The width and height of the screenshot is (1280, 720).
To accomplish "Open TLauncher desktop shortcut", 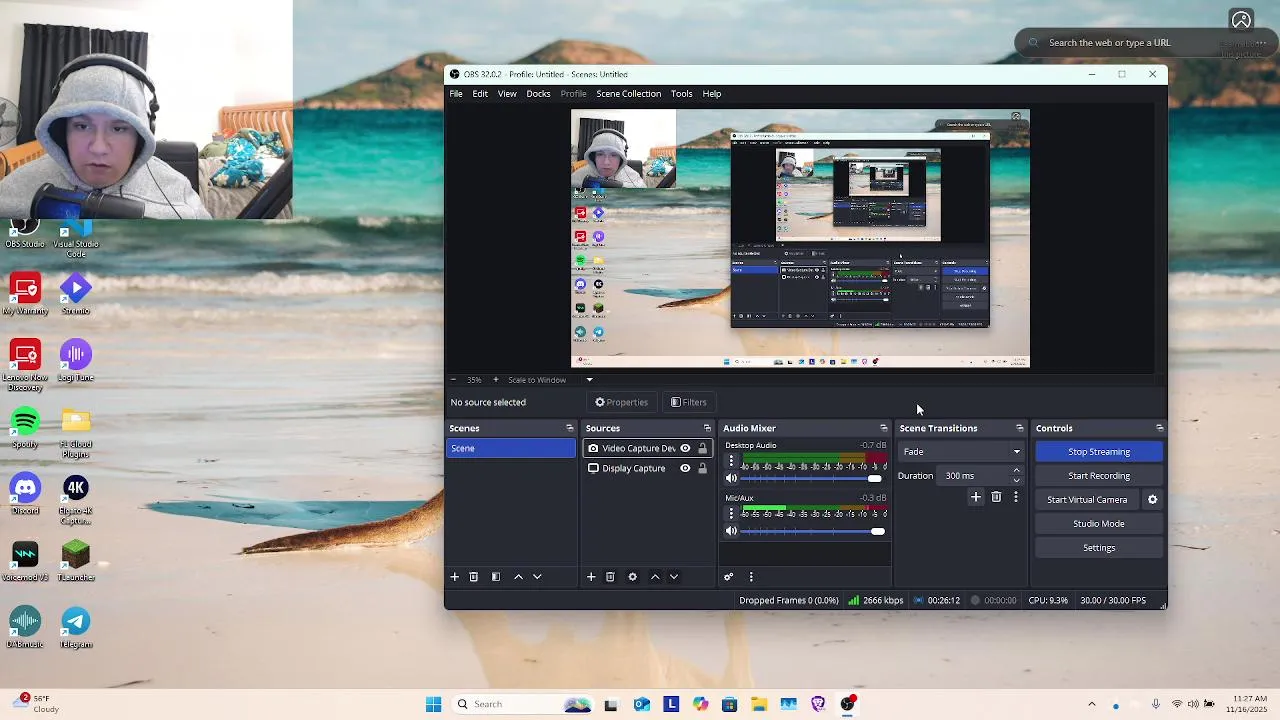I will [76, 561].
